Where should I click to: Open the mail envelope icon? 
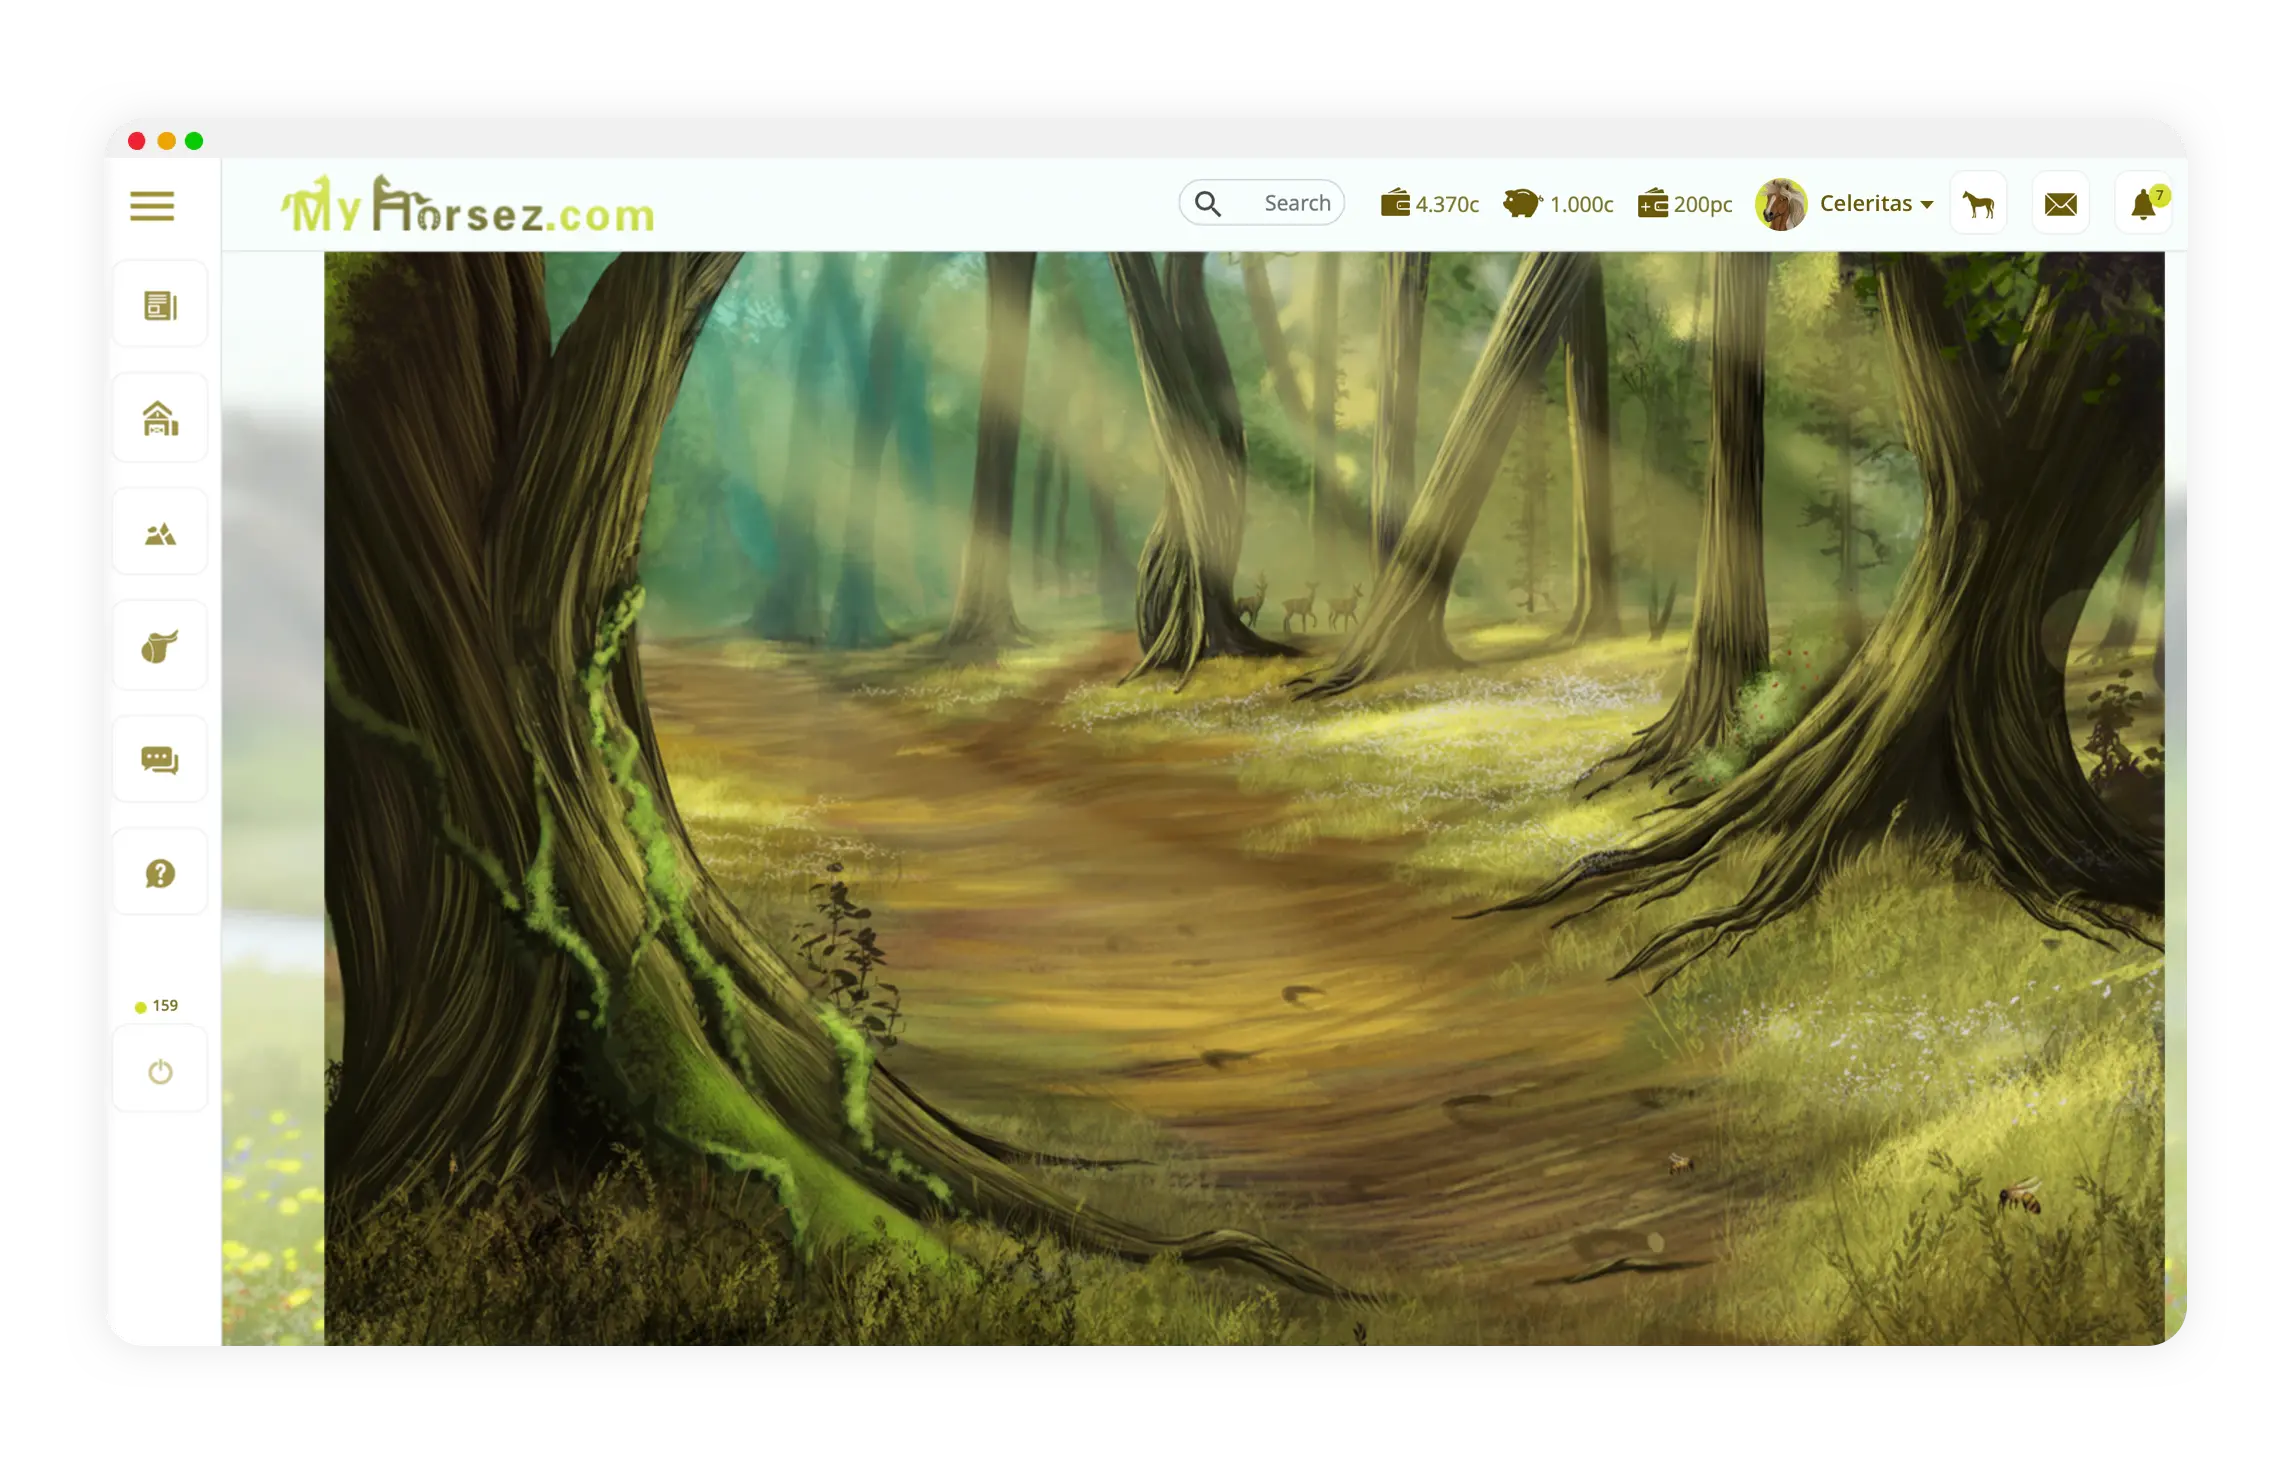coord(2060,202)
